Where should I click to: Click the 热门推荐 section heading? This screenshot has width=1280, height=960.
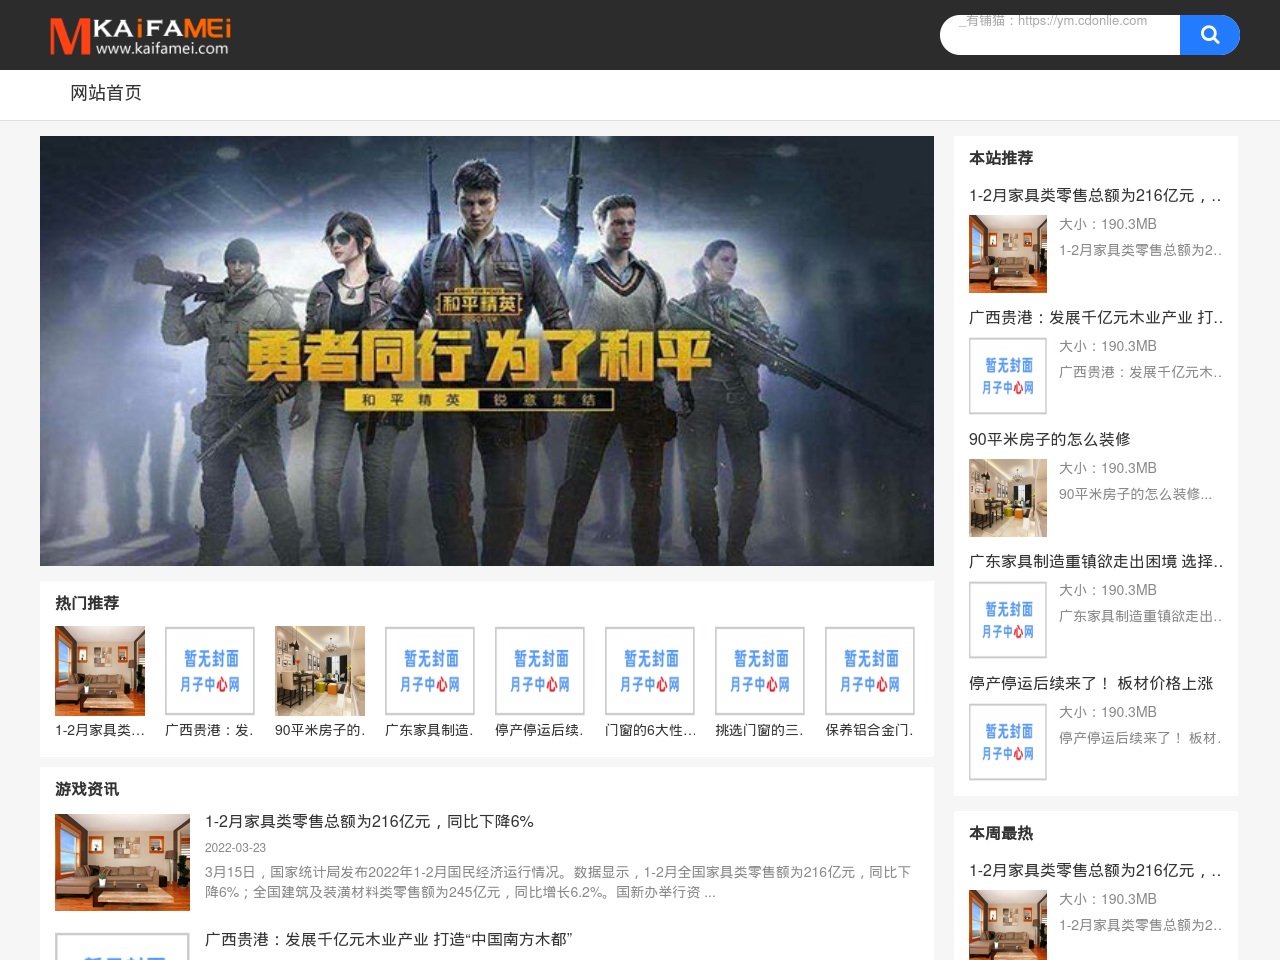(x=87, y=603)
